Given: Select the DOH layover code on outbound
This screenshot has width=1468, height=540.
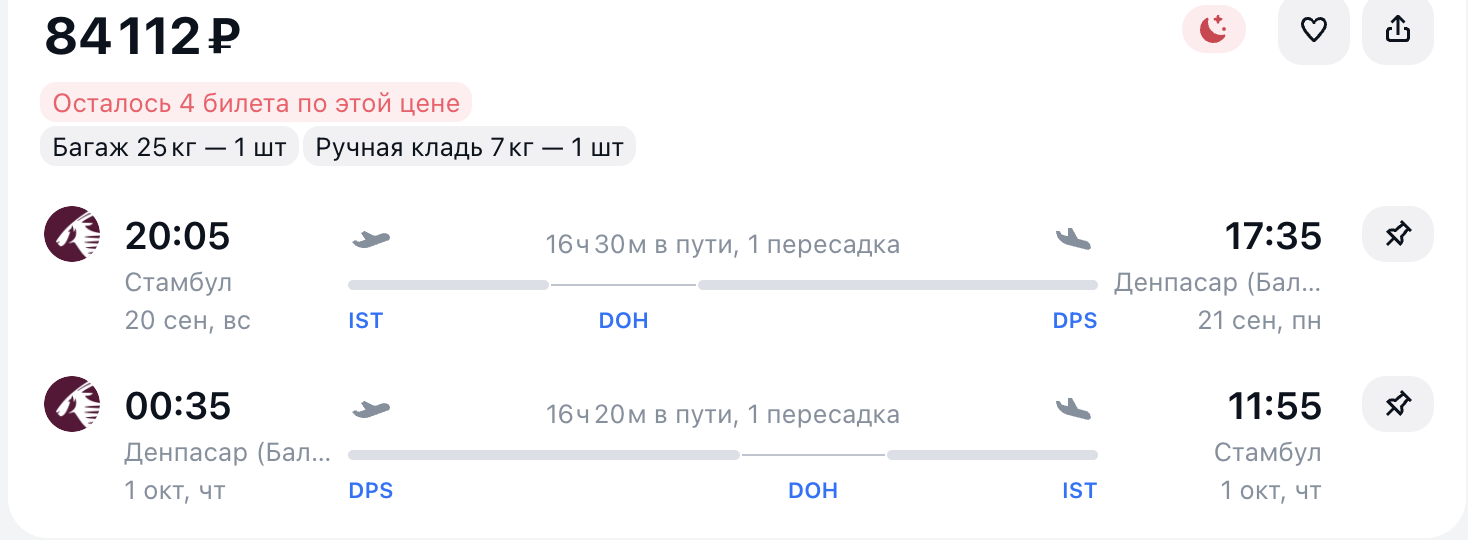Looking at the screenshot, I should click(x=623, y=321).
